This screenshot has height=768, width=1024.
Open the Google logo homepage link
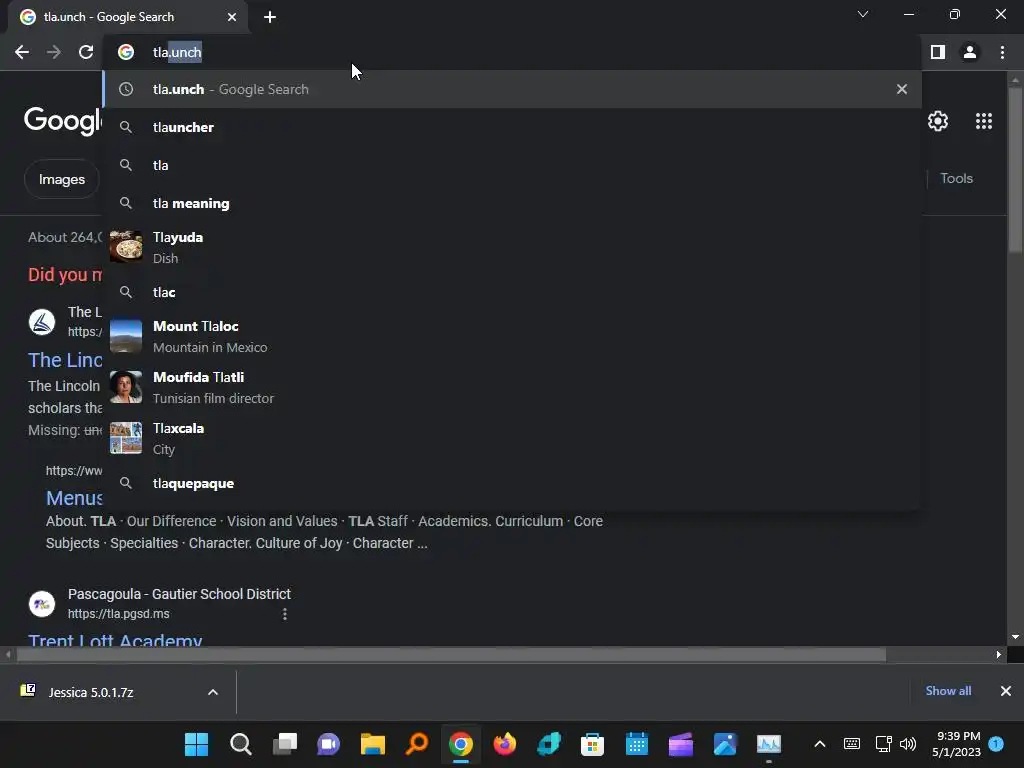pos(63,121)
